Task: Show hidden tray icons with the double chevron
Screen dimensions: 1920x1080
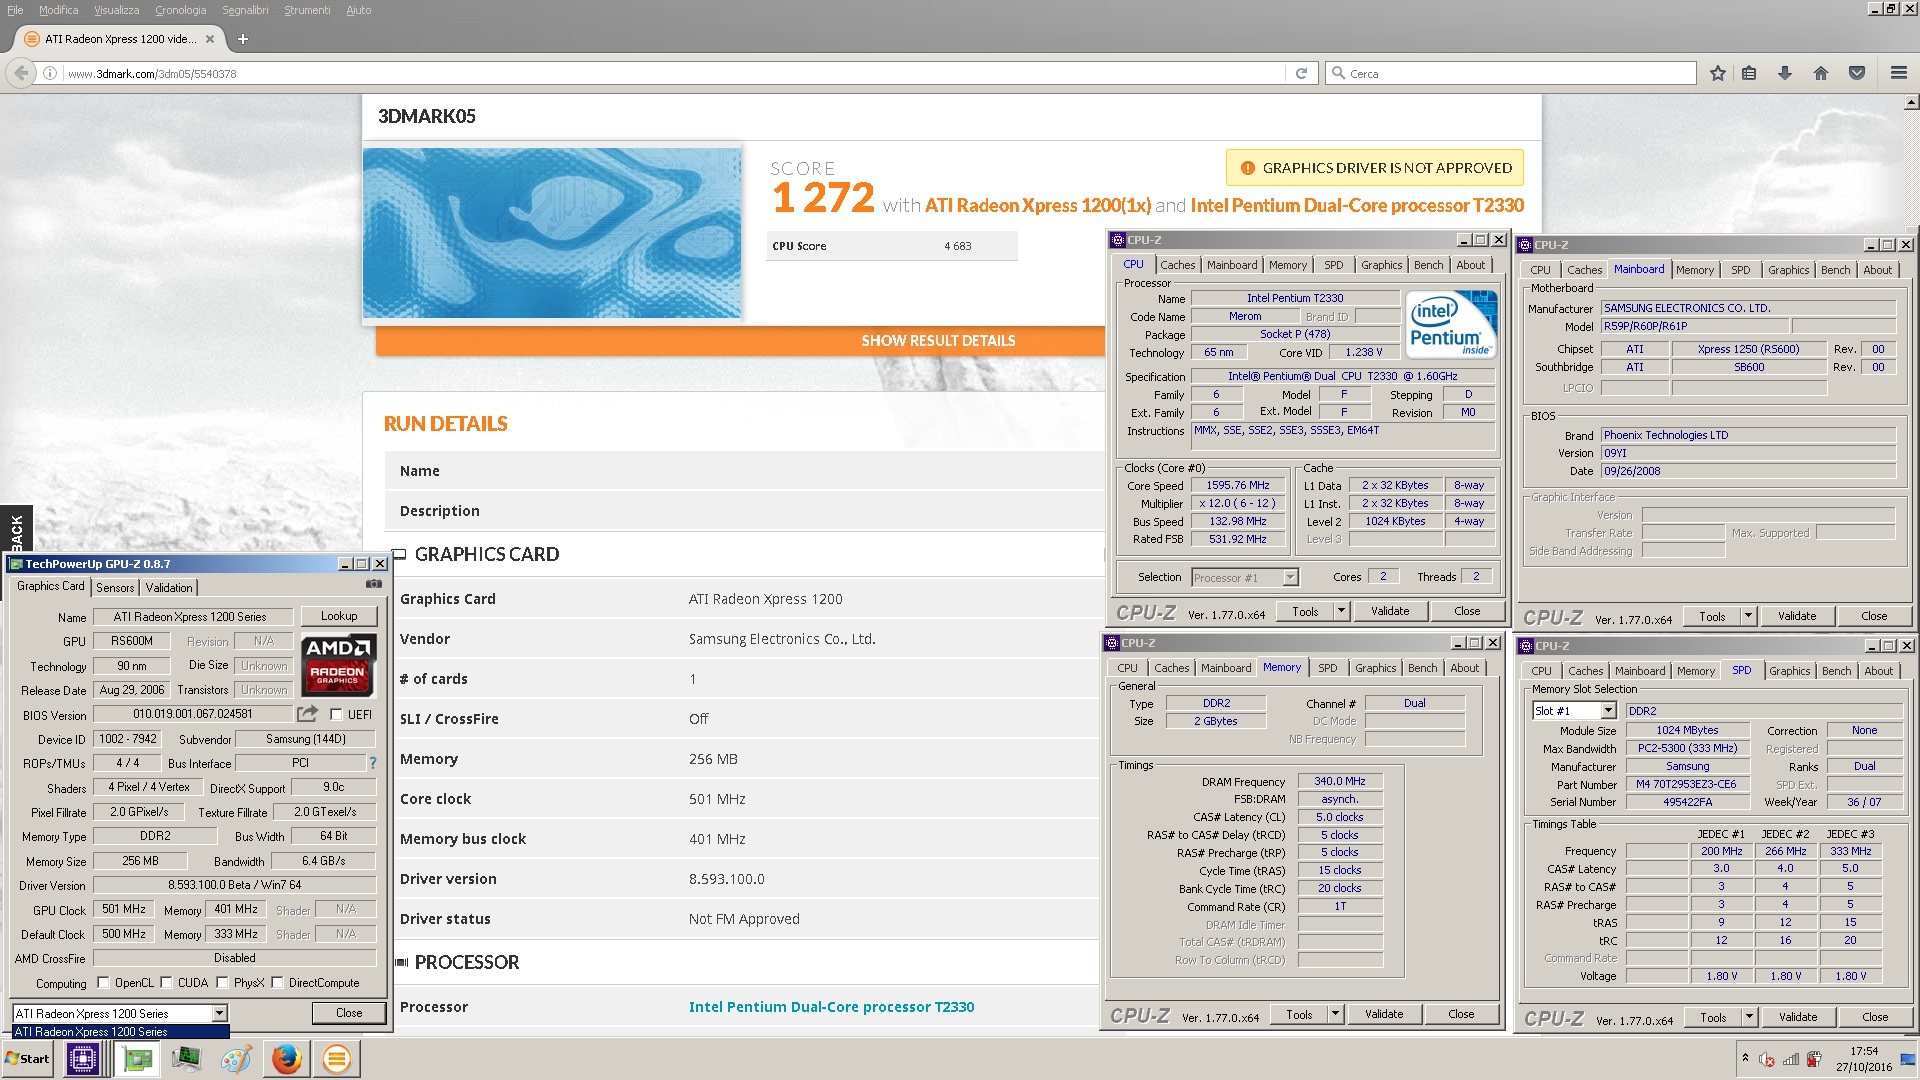Action: [x=1745, y=1058]
